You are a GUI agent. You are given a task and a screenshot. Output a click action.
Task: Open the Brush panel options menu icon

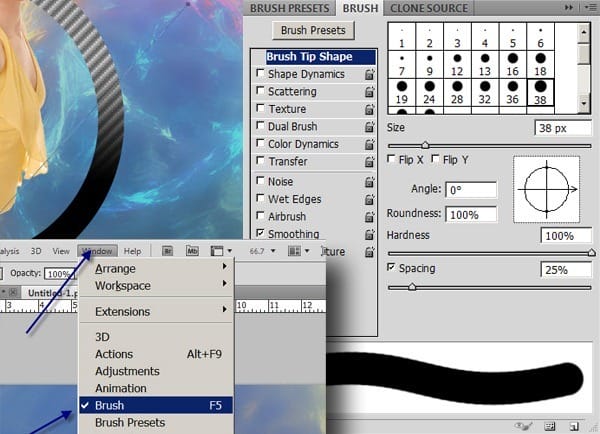coord(590,7)
